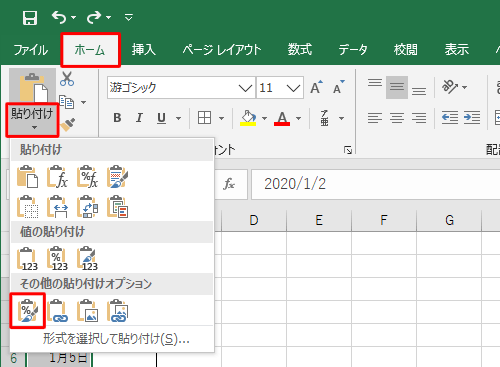Paste Values and Number Formatting
This screenshot has height=367, width=500.
pos(57,258)
